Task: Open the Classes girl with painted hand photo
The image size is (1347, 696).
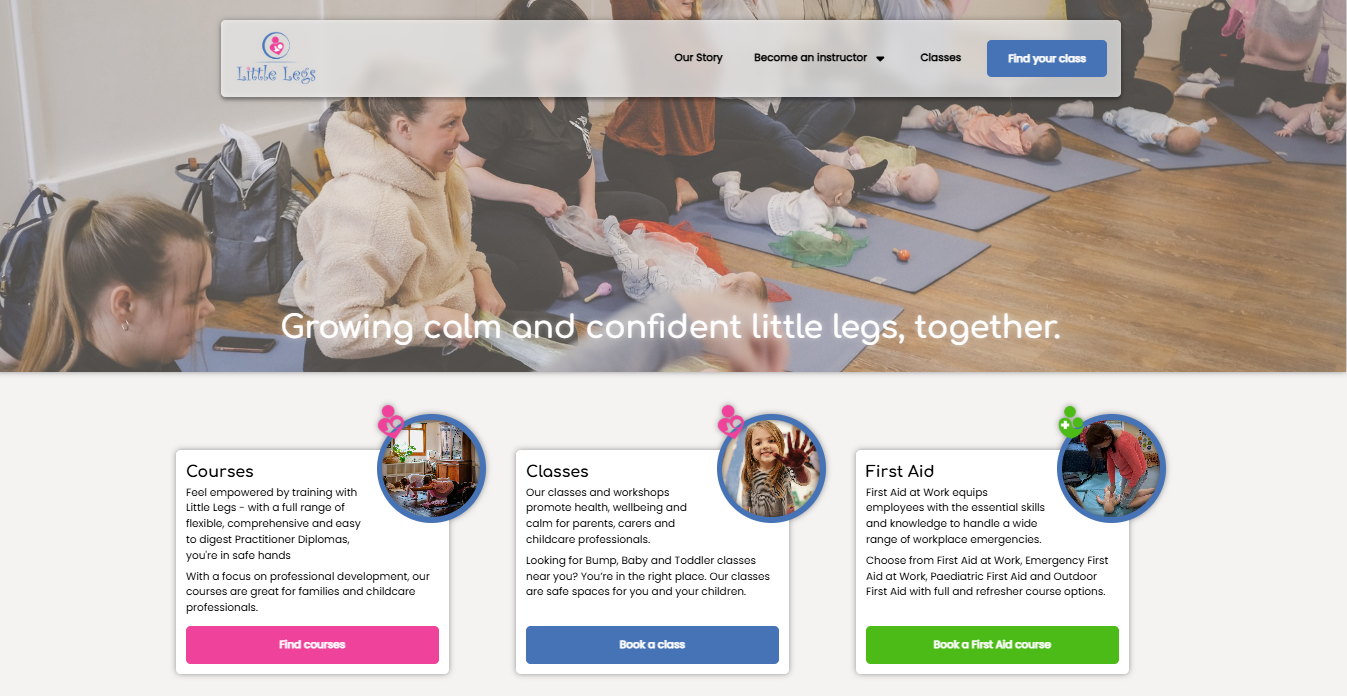Action: (772, 468)
